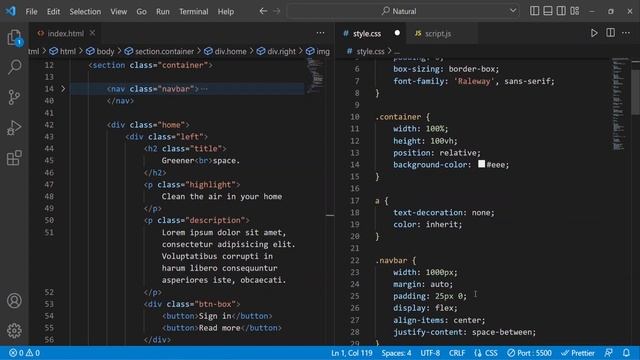Run the file with the play icon
Screen dimensions: 640x360
click(x=594, y=33)
